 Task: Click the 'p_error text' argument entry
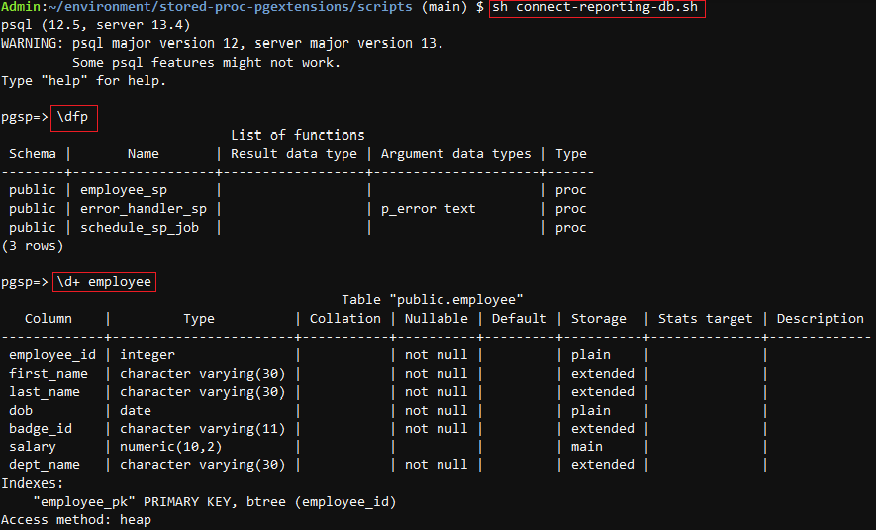coord(428,209)
